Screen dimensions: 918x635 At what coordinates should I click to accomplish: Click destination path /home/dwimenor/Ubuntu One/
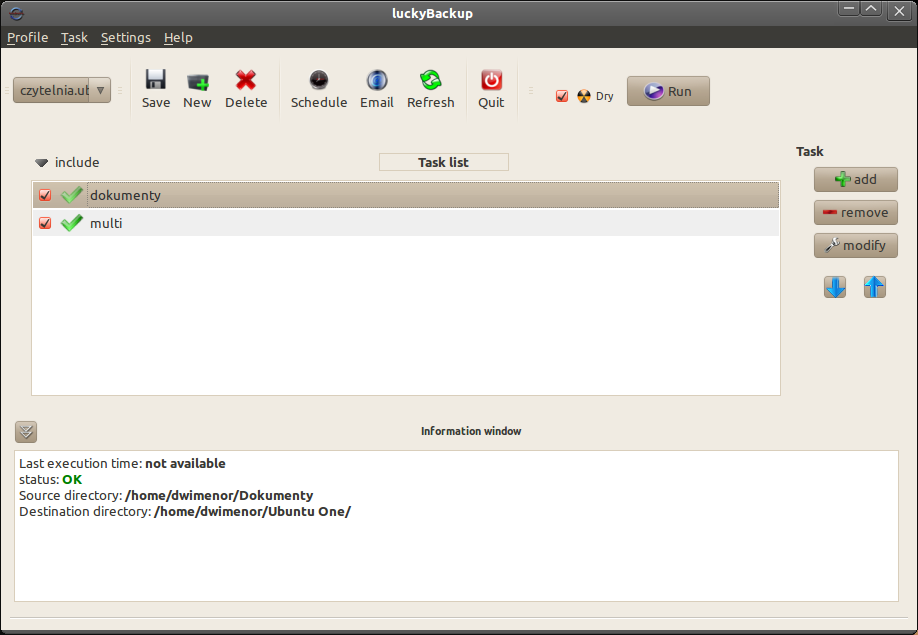[252, 512]
